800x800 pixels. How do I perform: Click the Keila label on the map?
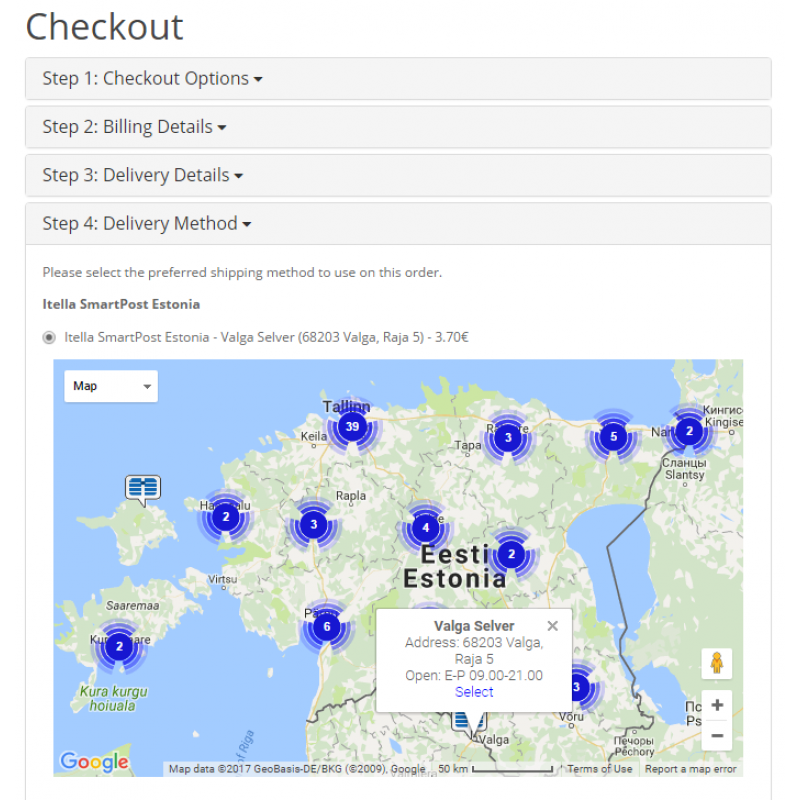click(x=313, y=436)
